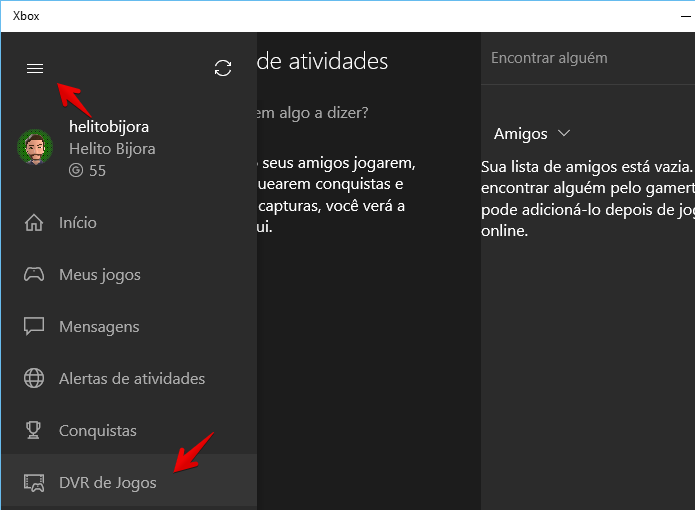Click the Helito Bijora real name text

[x=112, y=149]
